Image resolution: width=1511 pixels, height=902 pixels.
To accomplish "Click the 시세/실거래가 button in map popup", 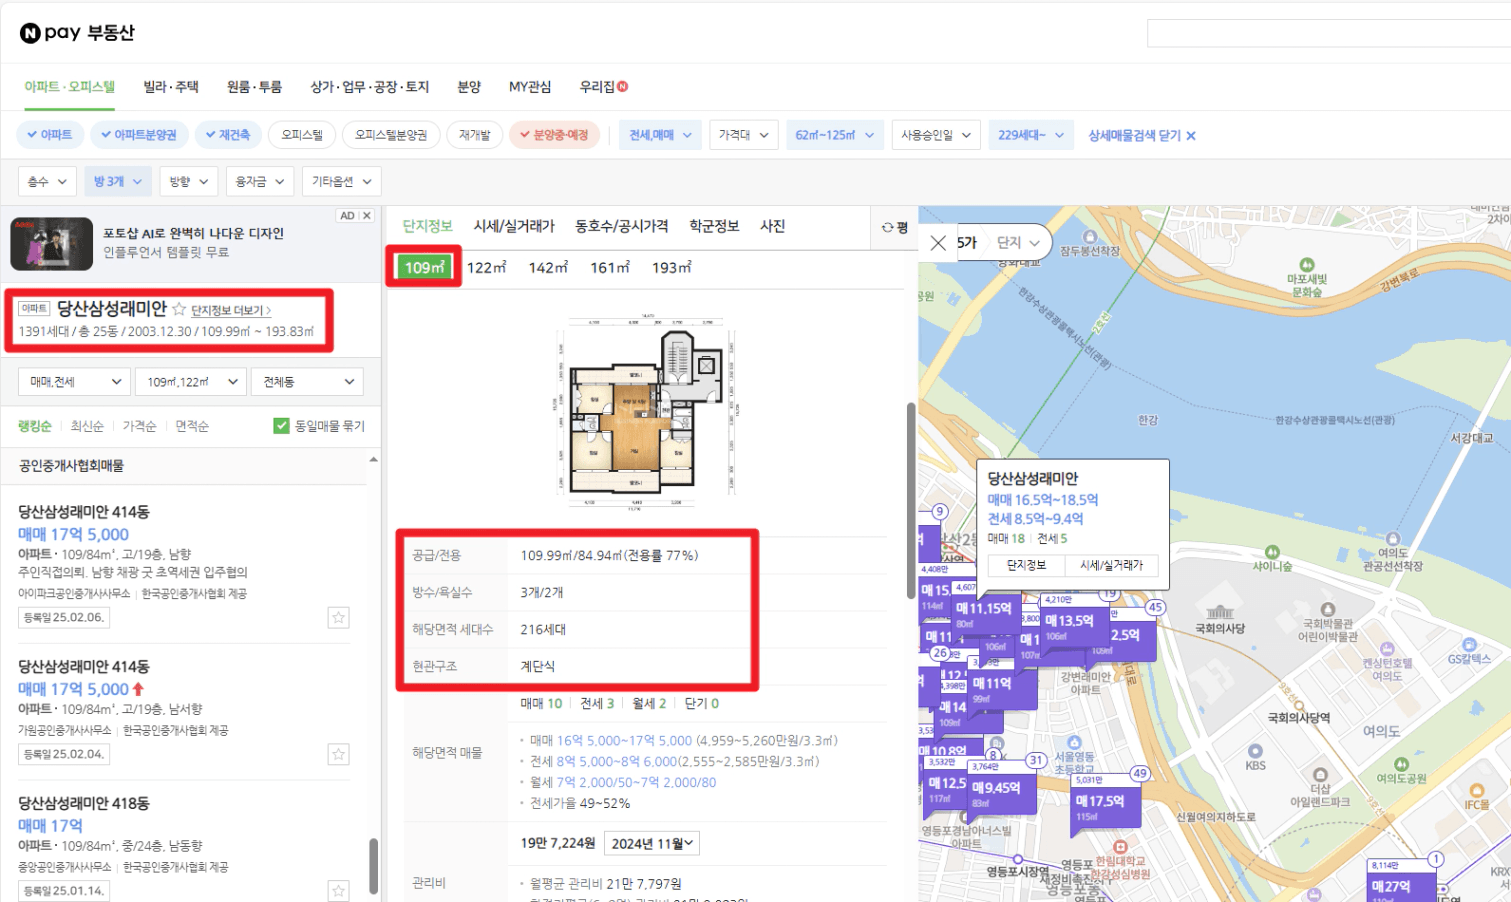I will pos(1111,565).
